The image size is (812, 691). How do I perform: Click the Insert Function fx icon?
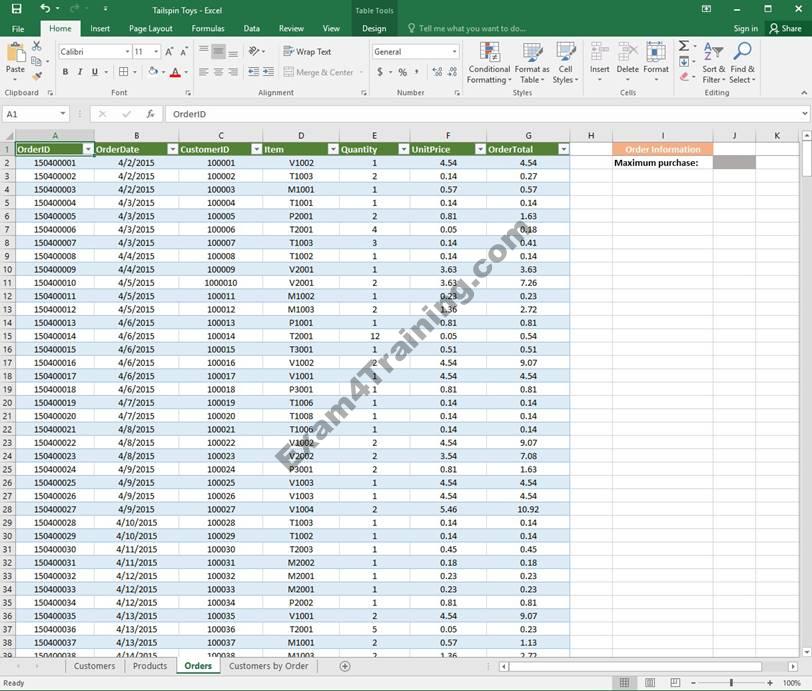coord(150,114)
